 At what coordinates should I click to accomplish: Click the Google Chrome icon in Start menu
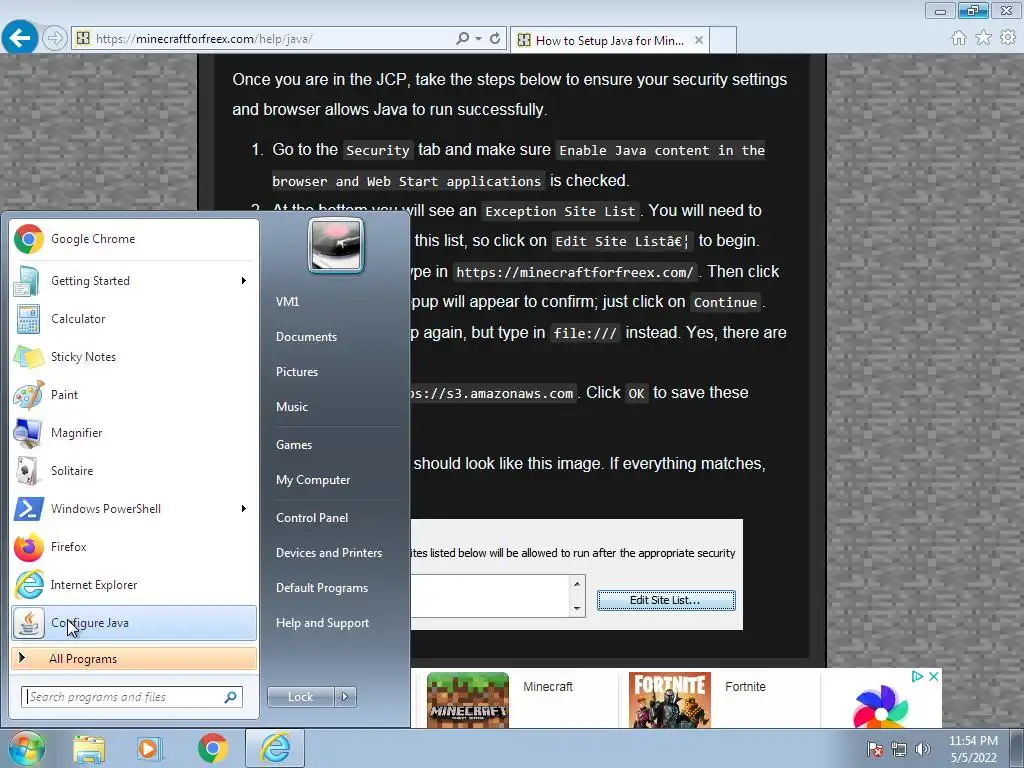[29, 239]
